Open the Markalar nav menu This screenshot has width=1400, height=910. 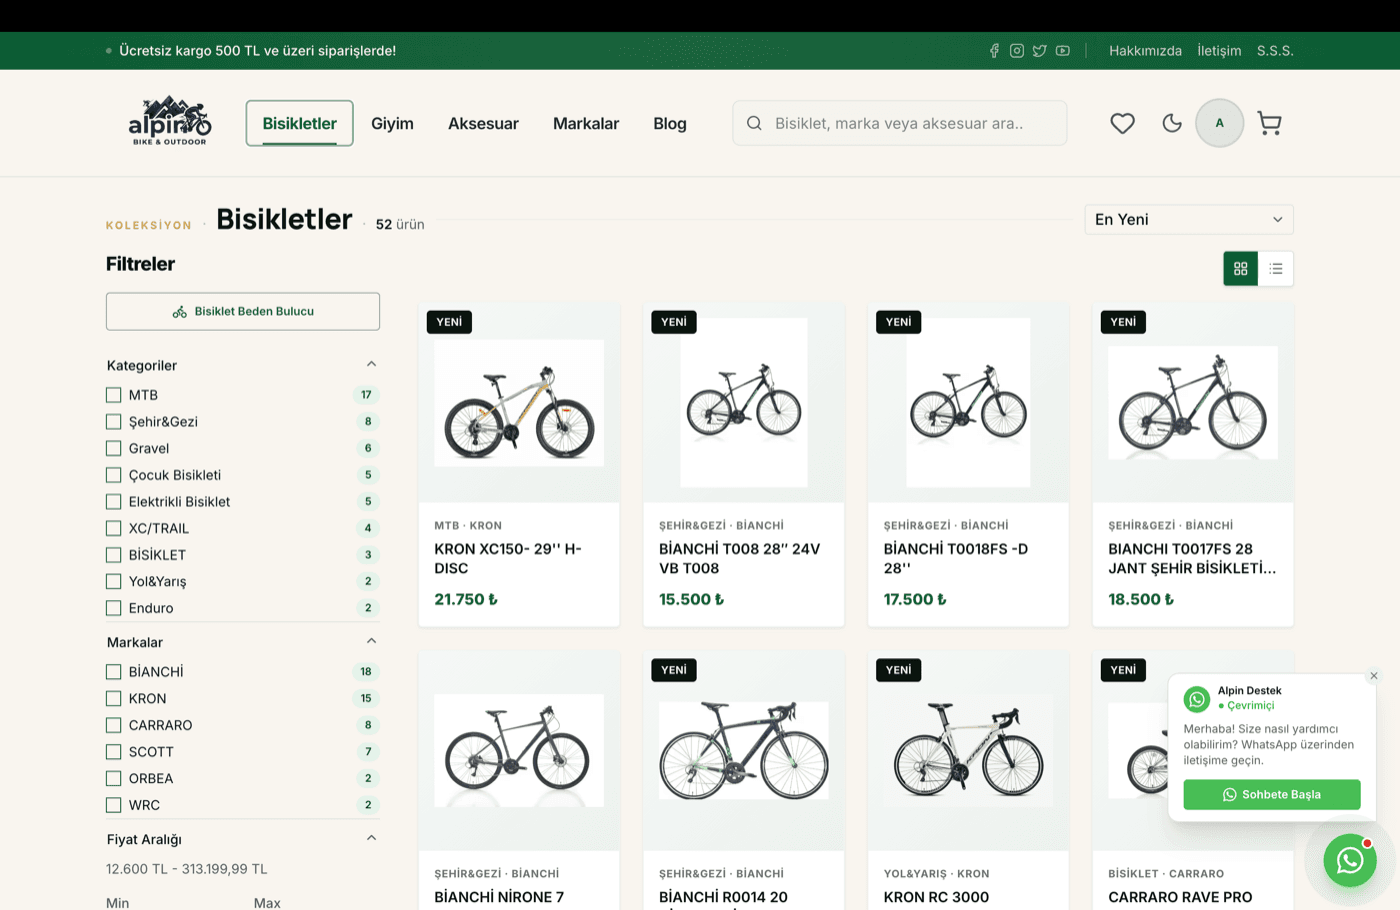[x=586, y=123]
